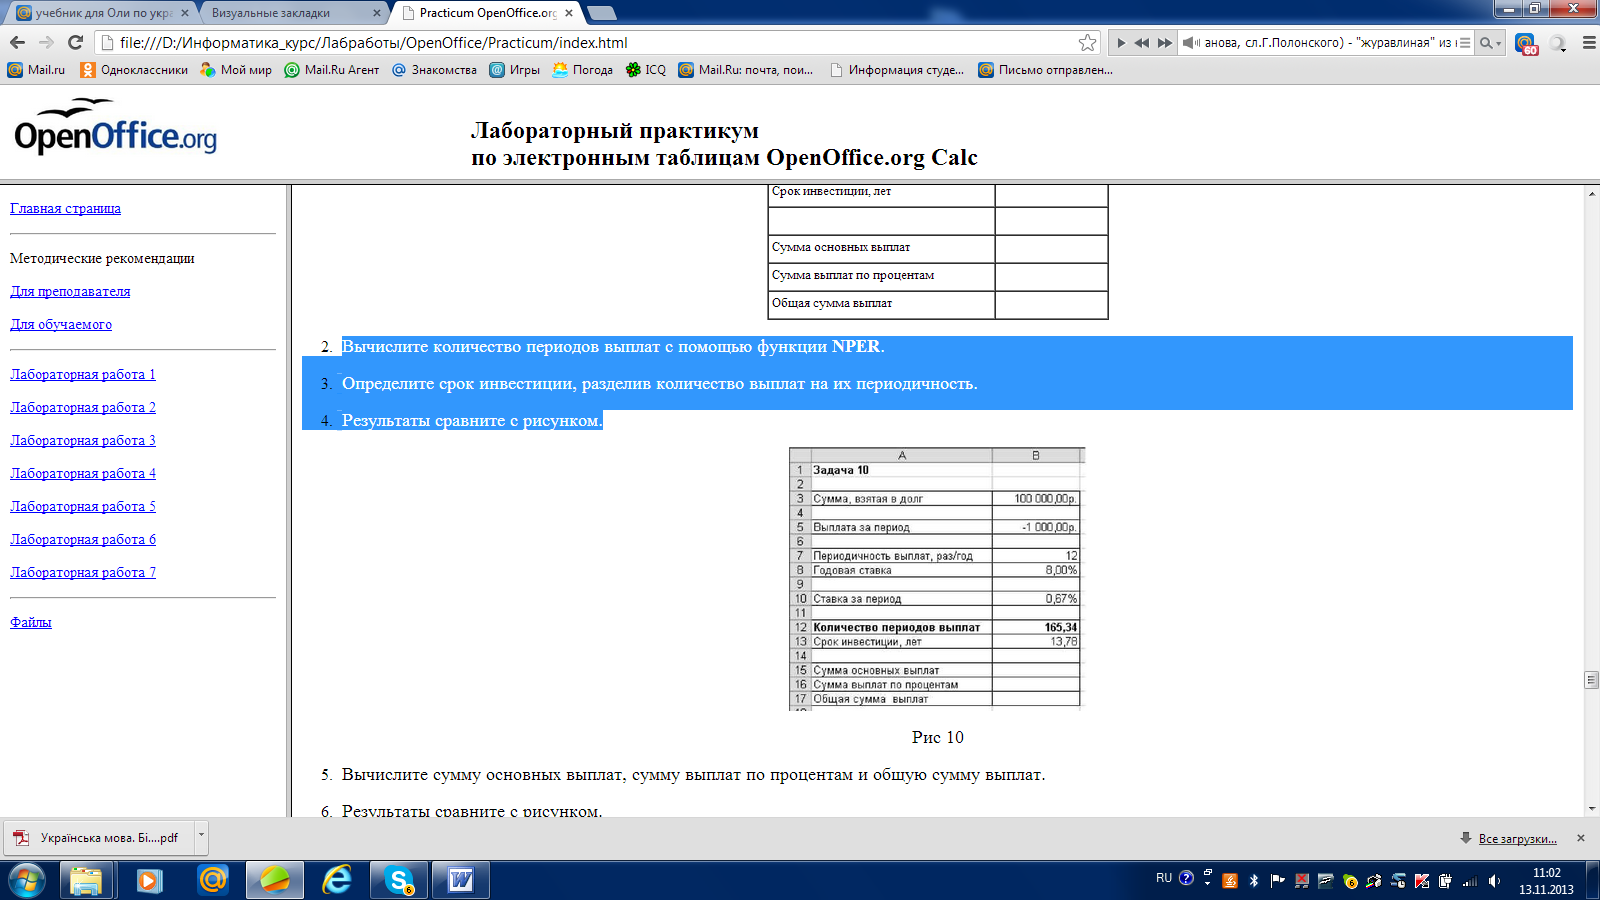Open 'Лабораторная работа 3'
The height and width of the screenshot is (900, 1600).
(x=83, y=440)
